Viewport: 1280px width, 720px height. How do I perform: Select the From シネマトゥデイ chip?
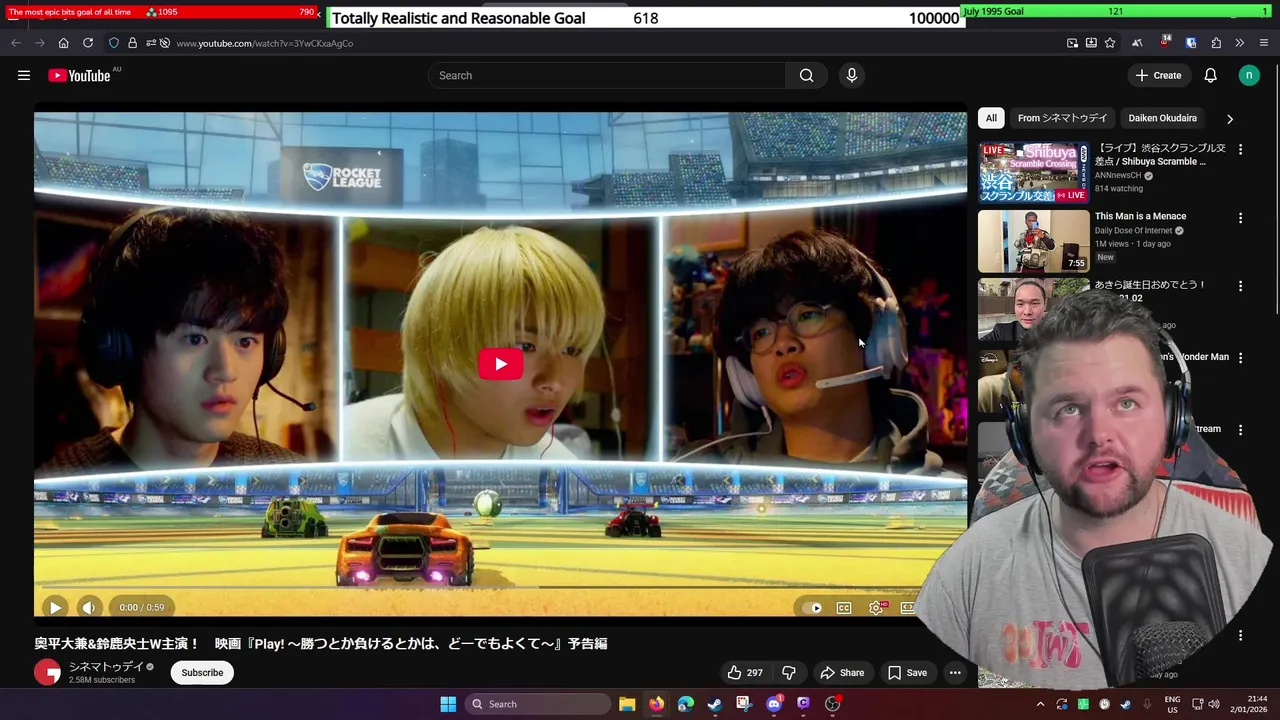click(1062, 118)
